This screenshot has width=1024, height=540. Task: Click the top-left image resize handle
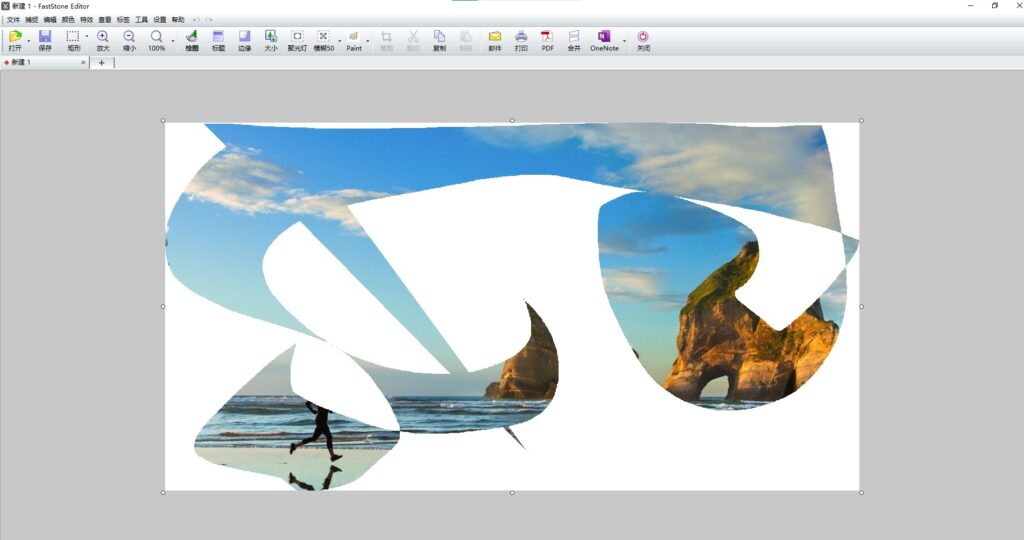pyautogui.click(x=163, y=121)
